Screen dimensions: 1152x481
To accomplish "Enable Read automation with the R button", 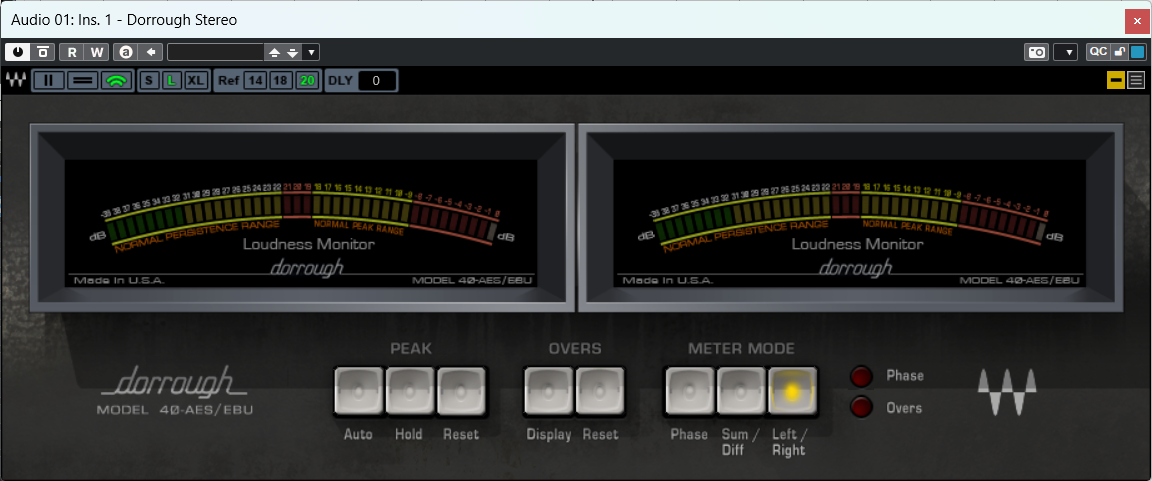I will (72, 52).
